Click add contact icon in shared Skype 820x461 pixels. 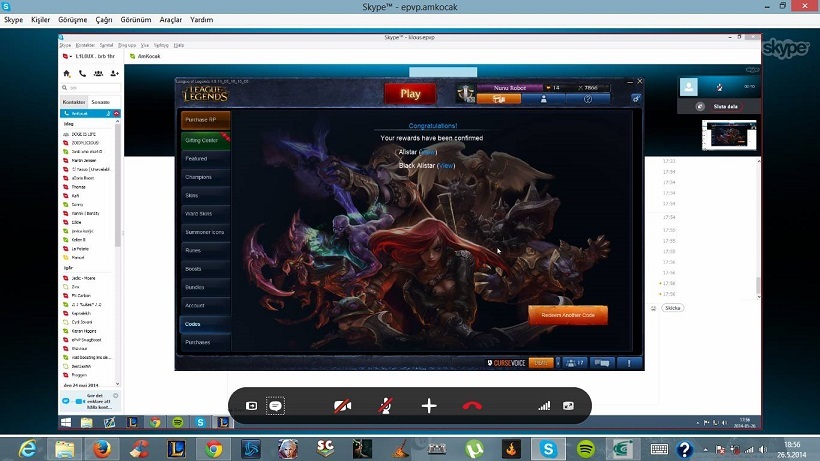[x=115, y=73]
